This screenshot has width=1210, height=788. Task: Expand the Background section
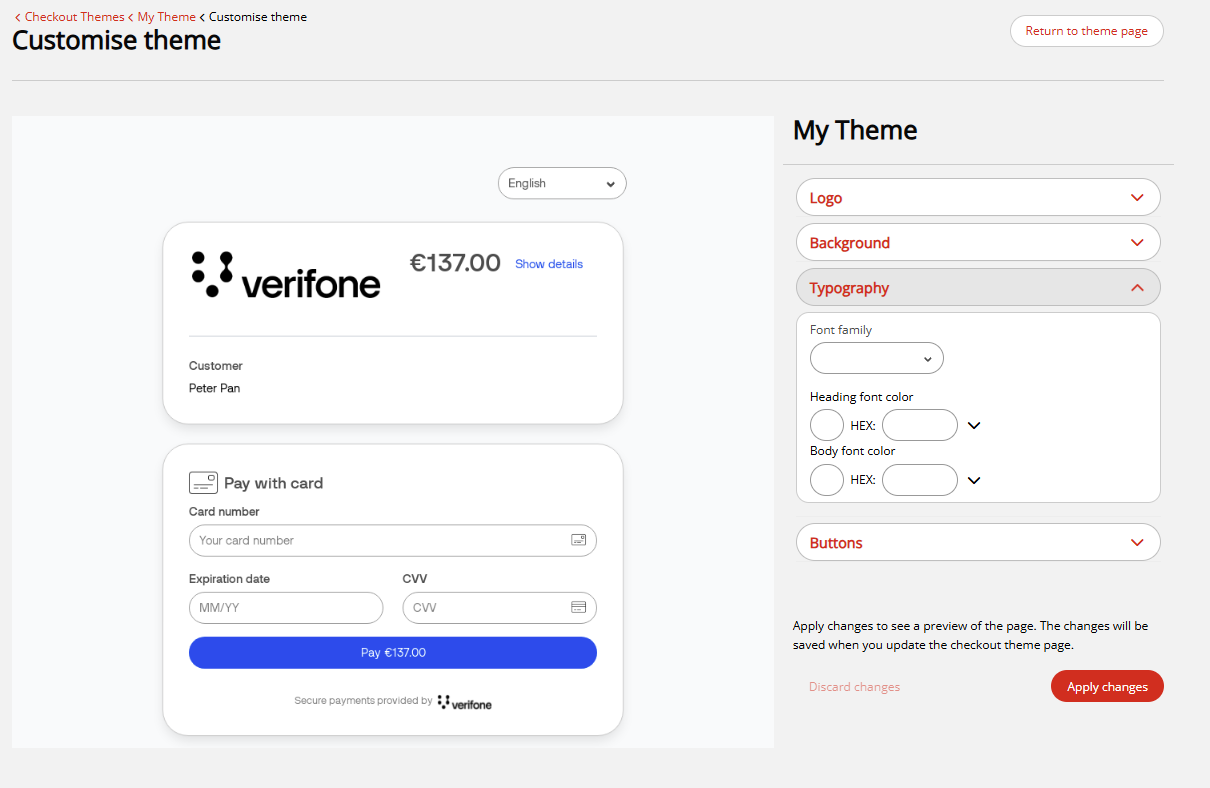(978, 242)
